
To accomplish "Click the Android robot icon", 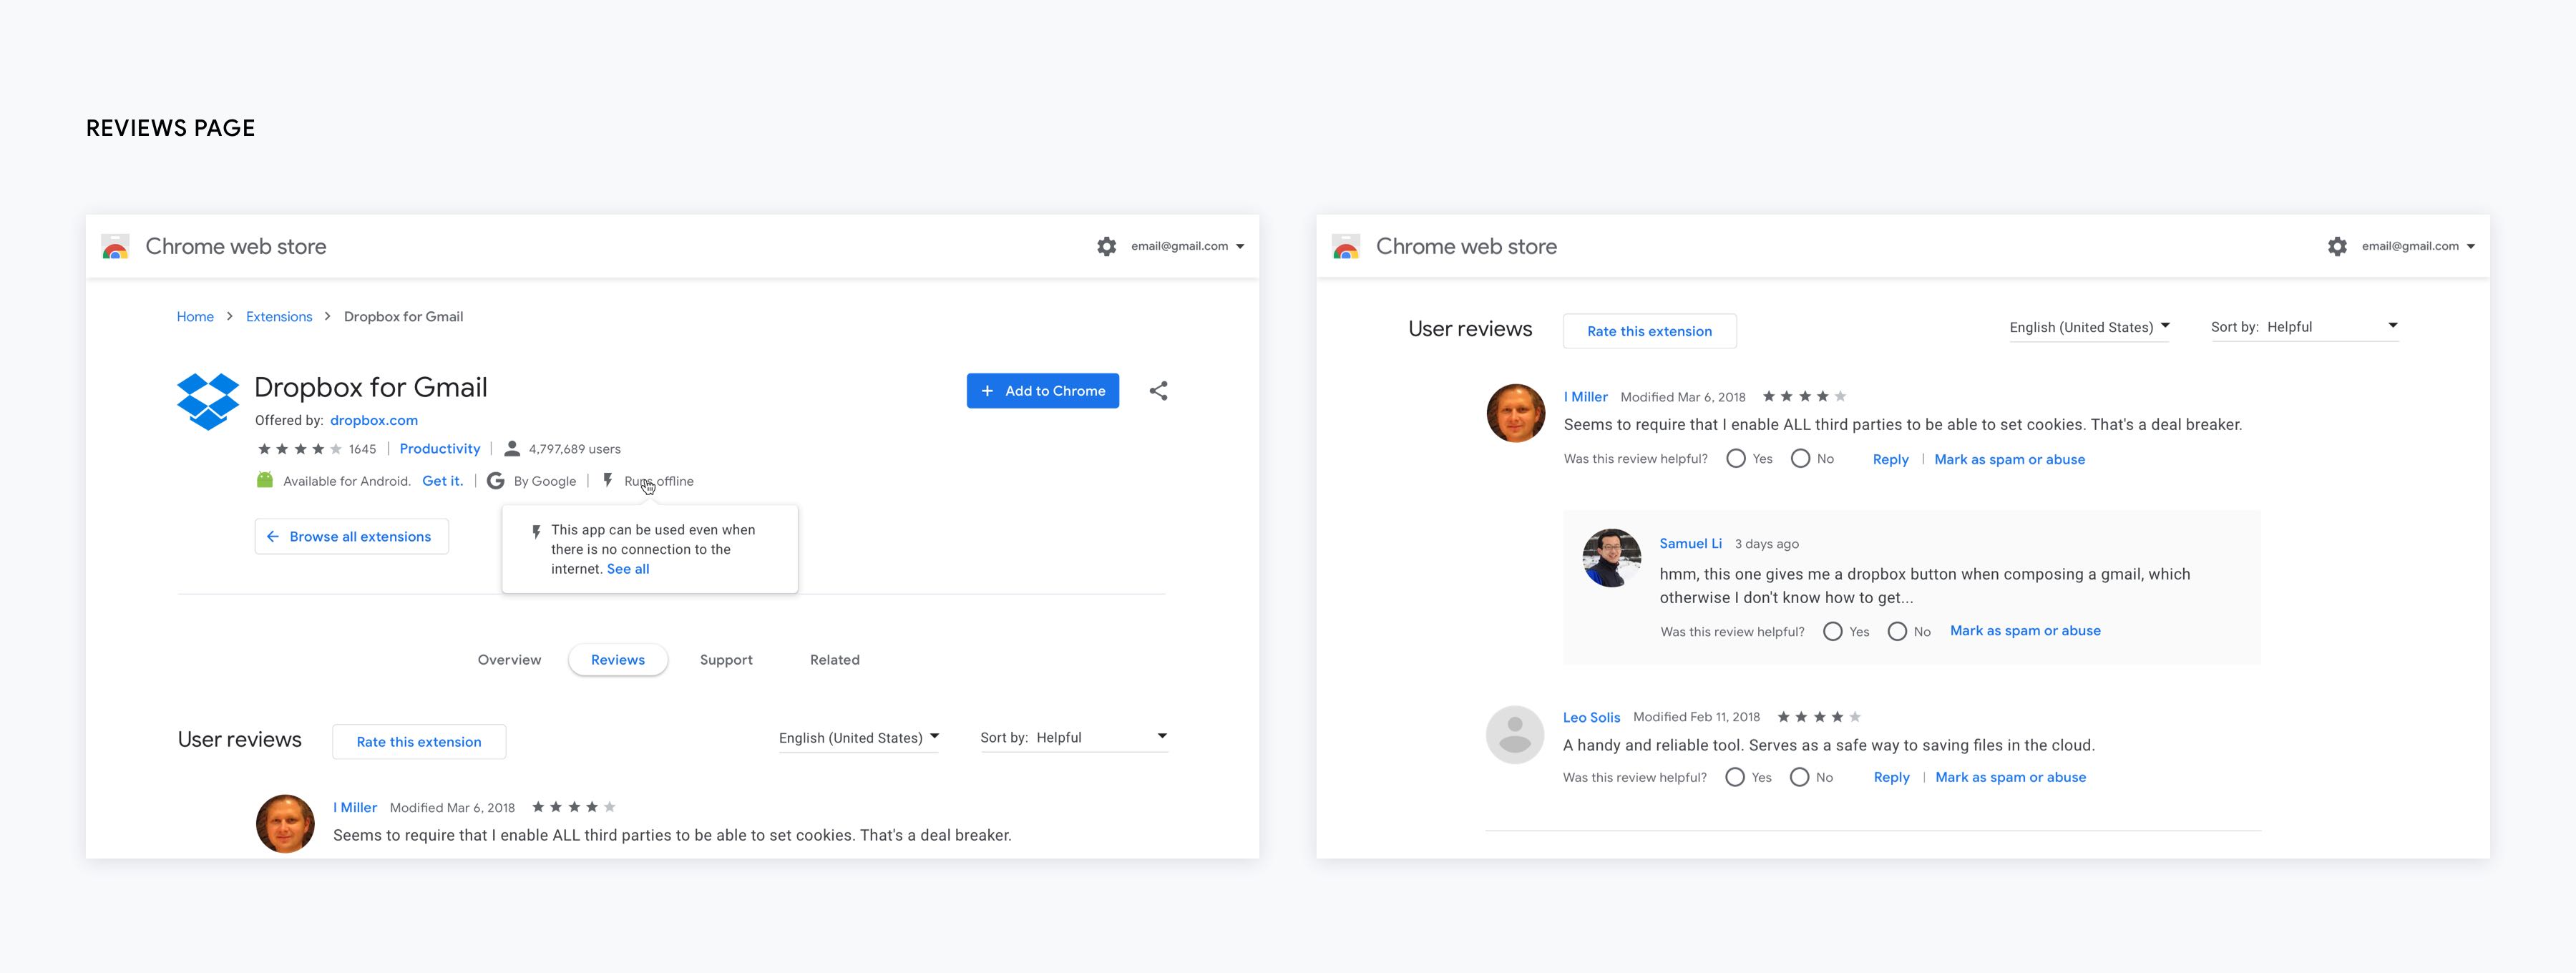I will (265, 481).
